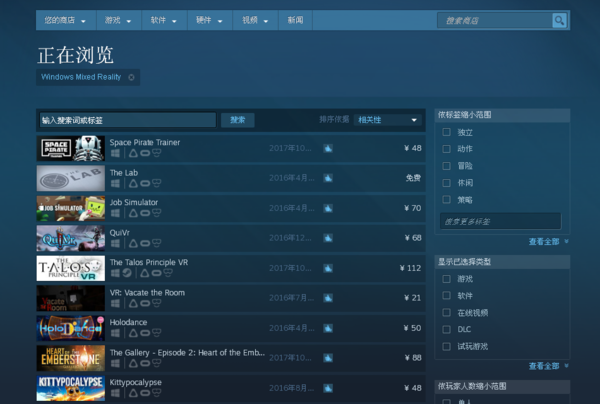Click the 搜索 search button

[238, 120]
